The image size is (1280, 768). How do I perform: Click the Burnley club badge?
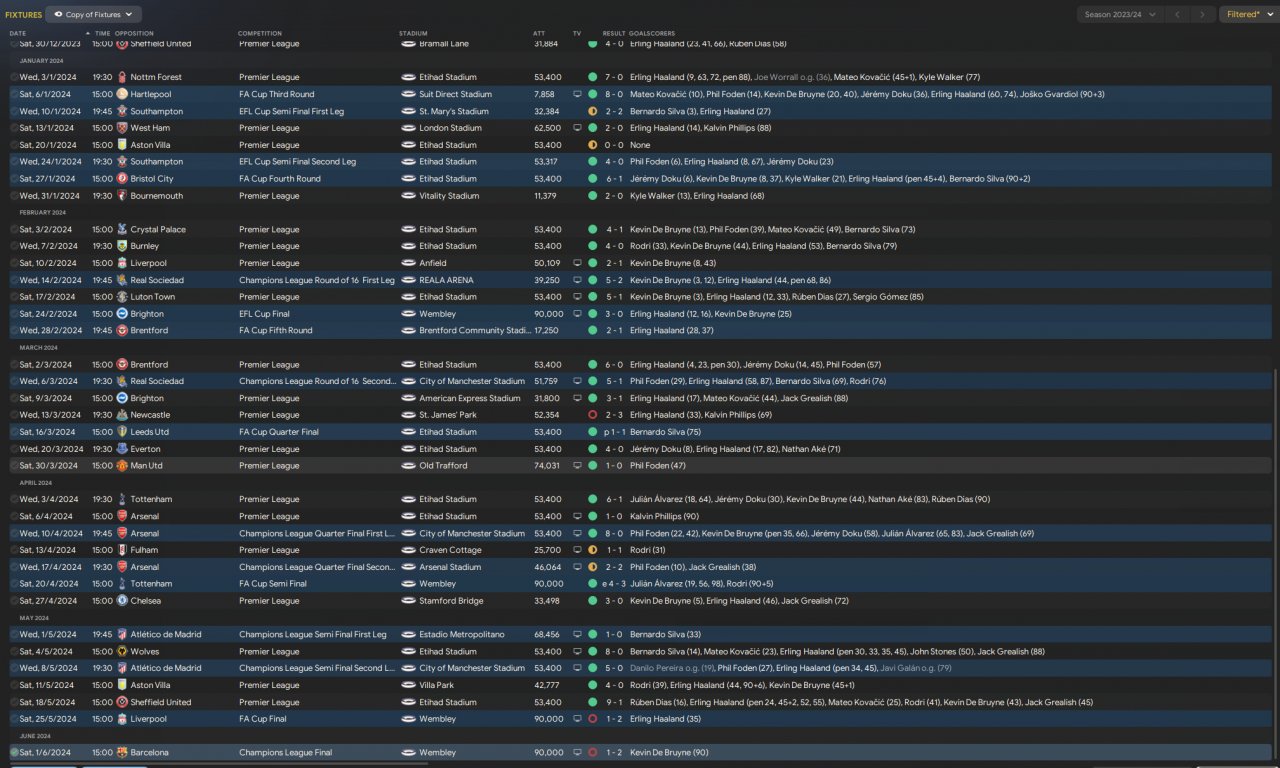[x=122, y=246]
